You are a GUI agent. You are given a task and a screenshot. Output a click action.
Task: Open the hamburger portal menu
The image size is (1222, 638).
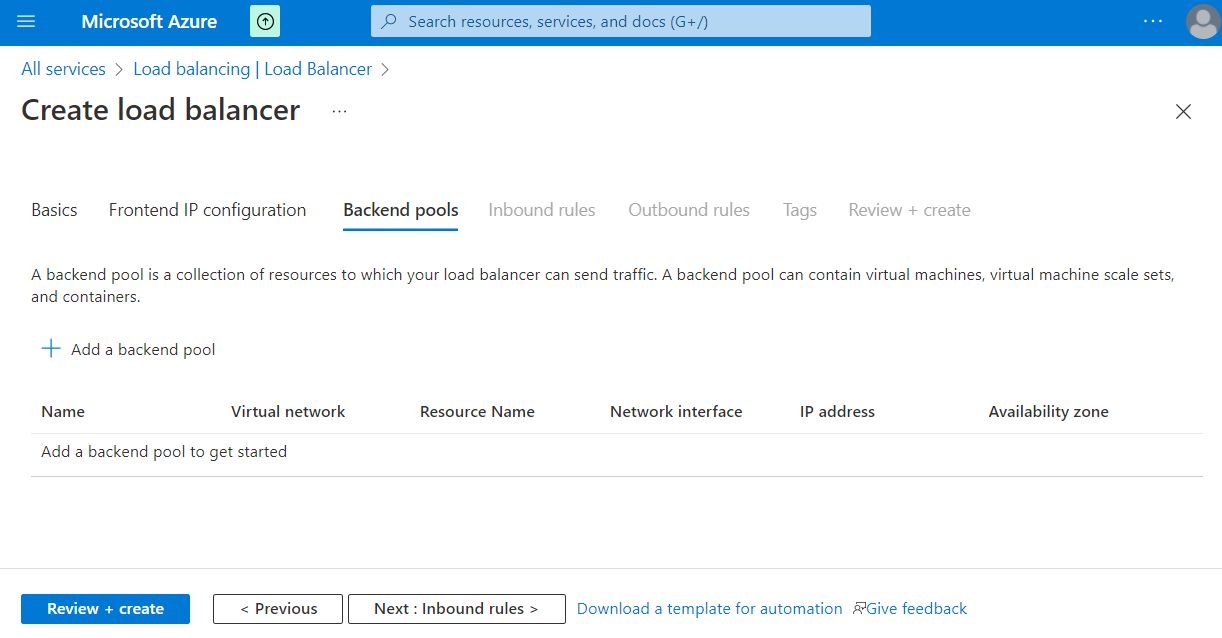tap(26, 21)
